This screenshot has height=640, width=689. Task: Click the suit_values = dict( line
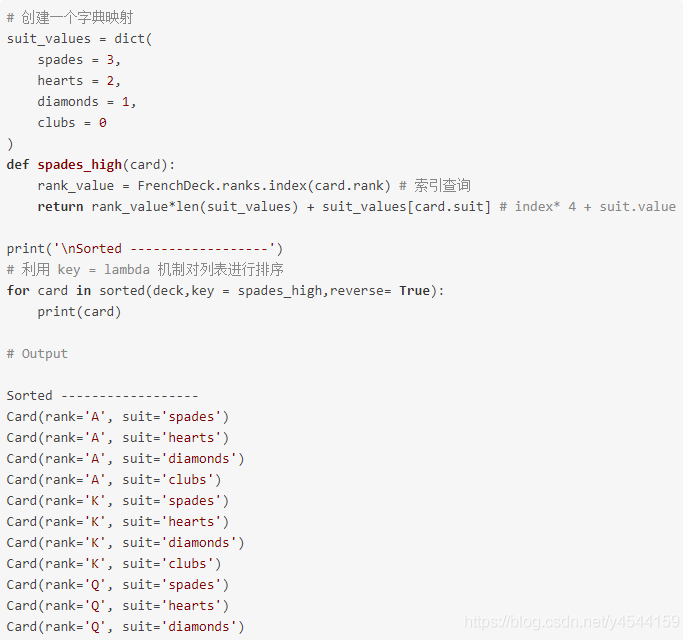coord(80,39)
